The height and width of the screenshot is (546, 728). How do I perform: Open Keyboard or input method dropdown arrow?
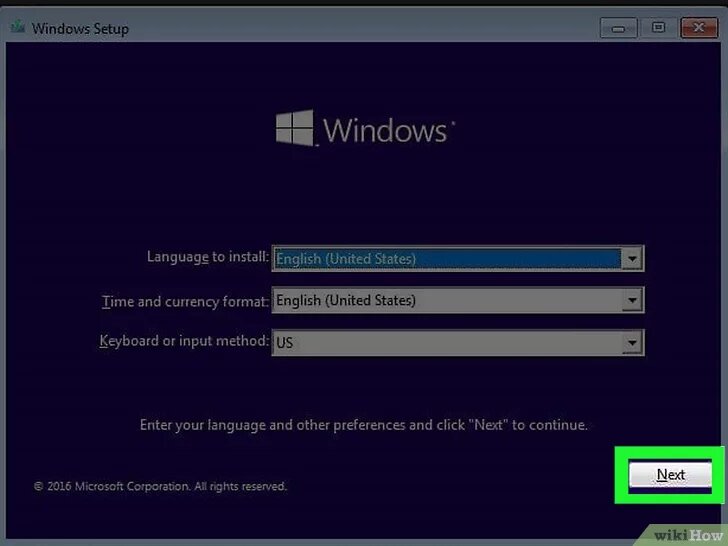point(632,343)
